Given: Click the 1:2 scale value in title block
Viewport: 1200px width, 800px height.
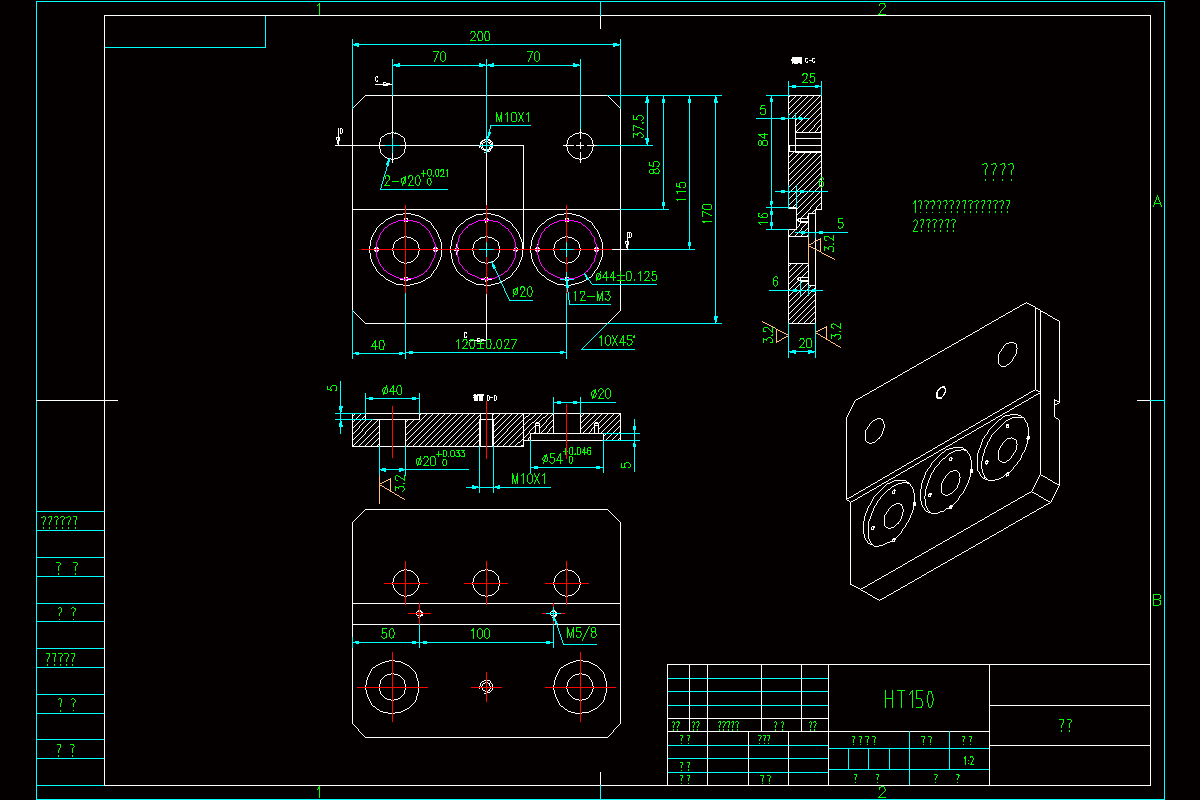Looking at the screenshot, I should [x=968, y=762].
